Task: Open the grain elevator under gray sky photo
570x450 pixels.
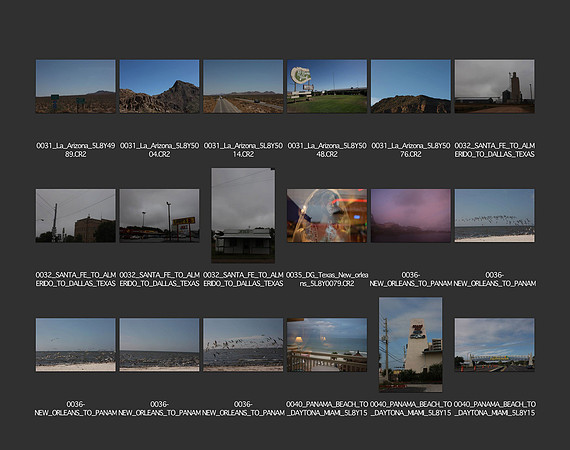Action: [494, 87]
